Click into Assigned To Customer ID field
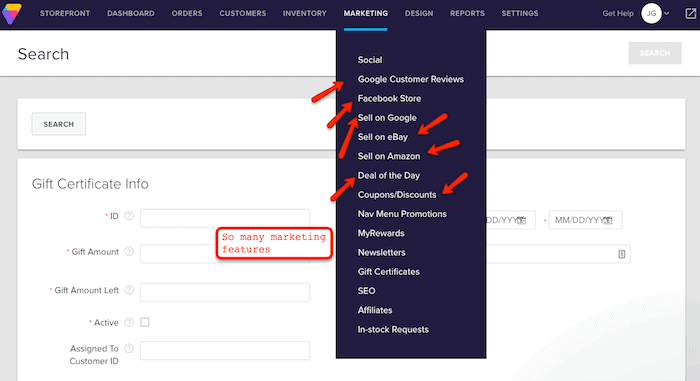The width and height of the screenshot is (700, 381). coord(225,350)
